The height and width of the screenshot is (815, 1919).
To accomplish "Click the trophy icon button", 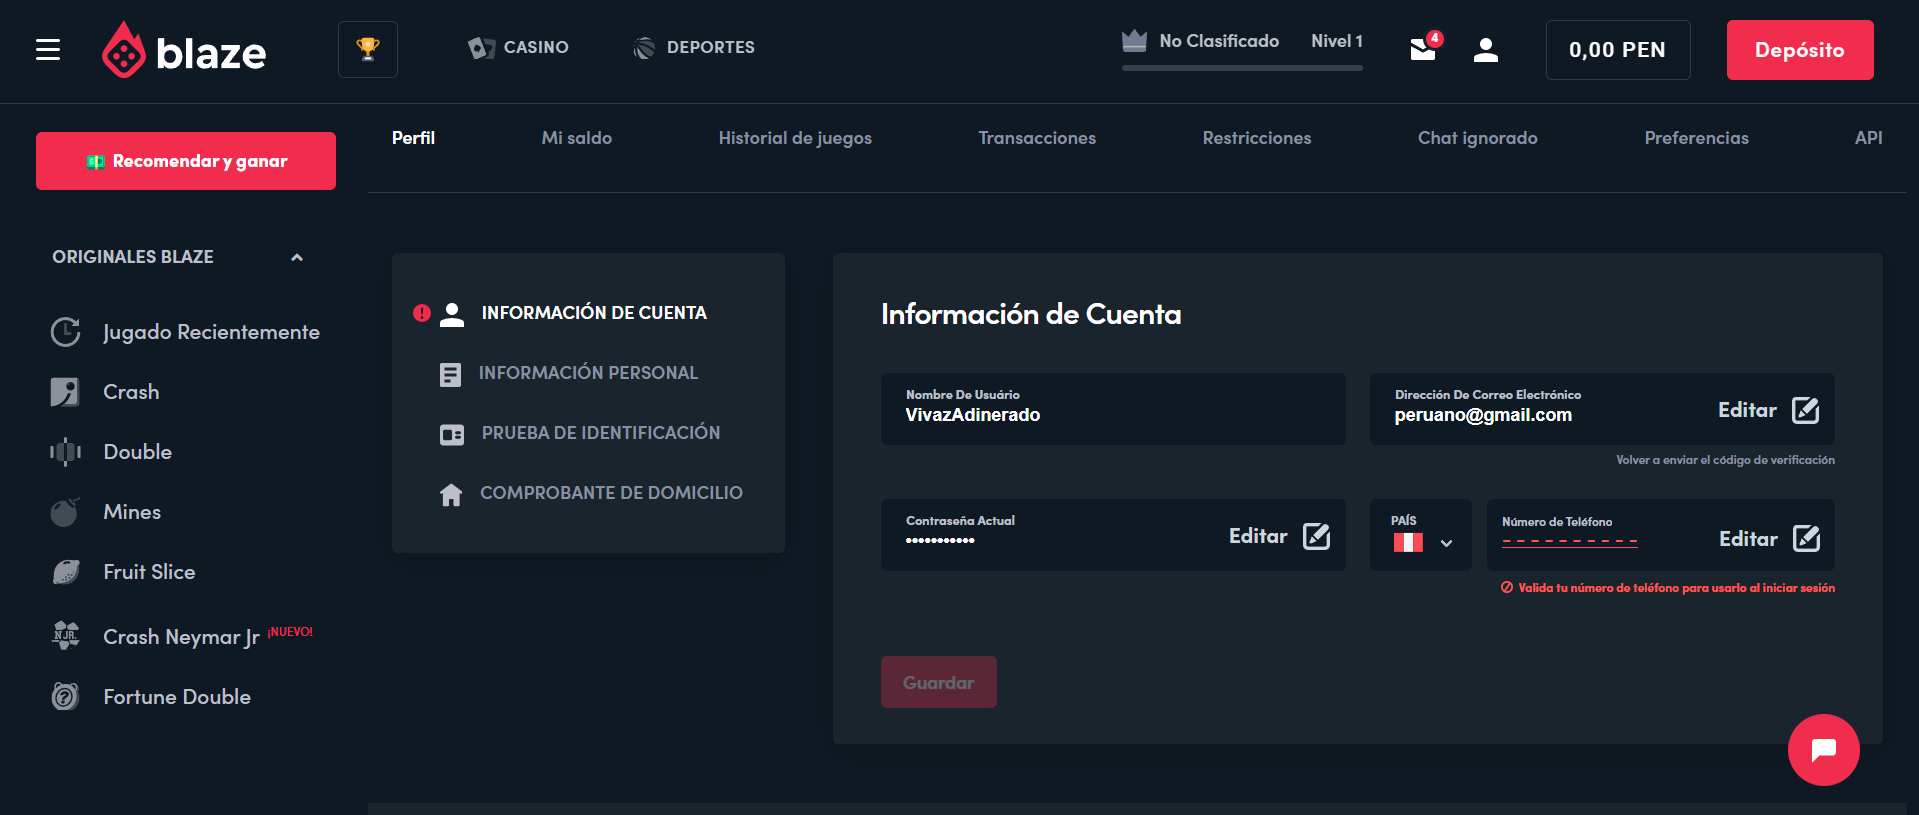I will coord(368,49).
